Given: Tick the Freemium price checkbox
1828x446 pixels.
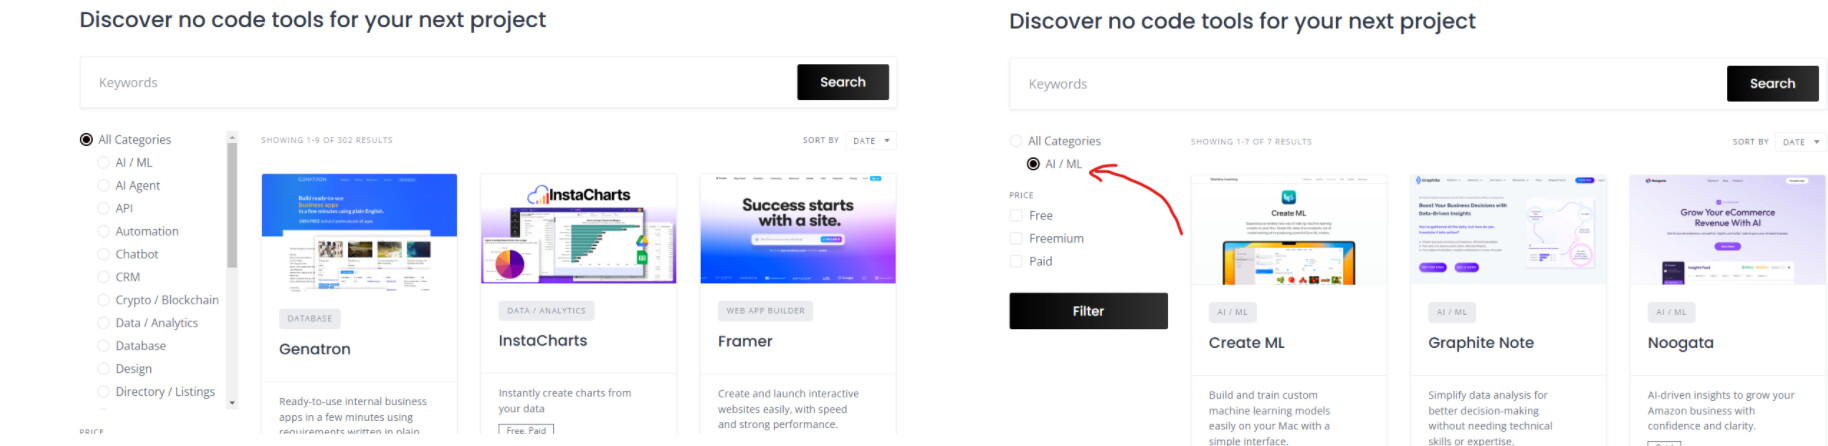Looking at the screenshot, I should 1016,238.
